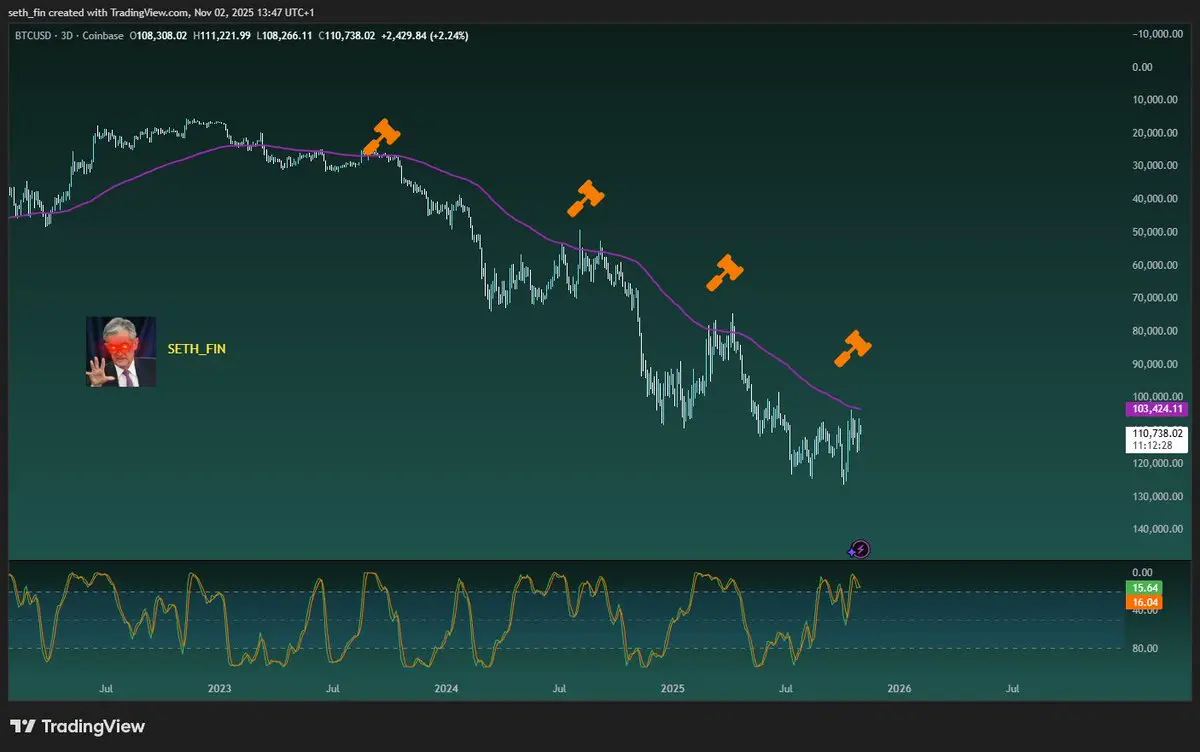The image size is (1200, 752).
Task: Click the TradingView logo
Action: pos(78,727)
